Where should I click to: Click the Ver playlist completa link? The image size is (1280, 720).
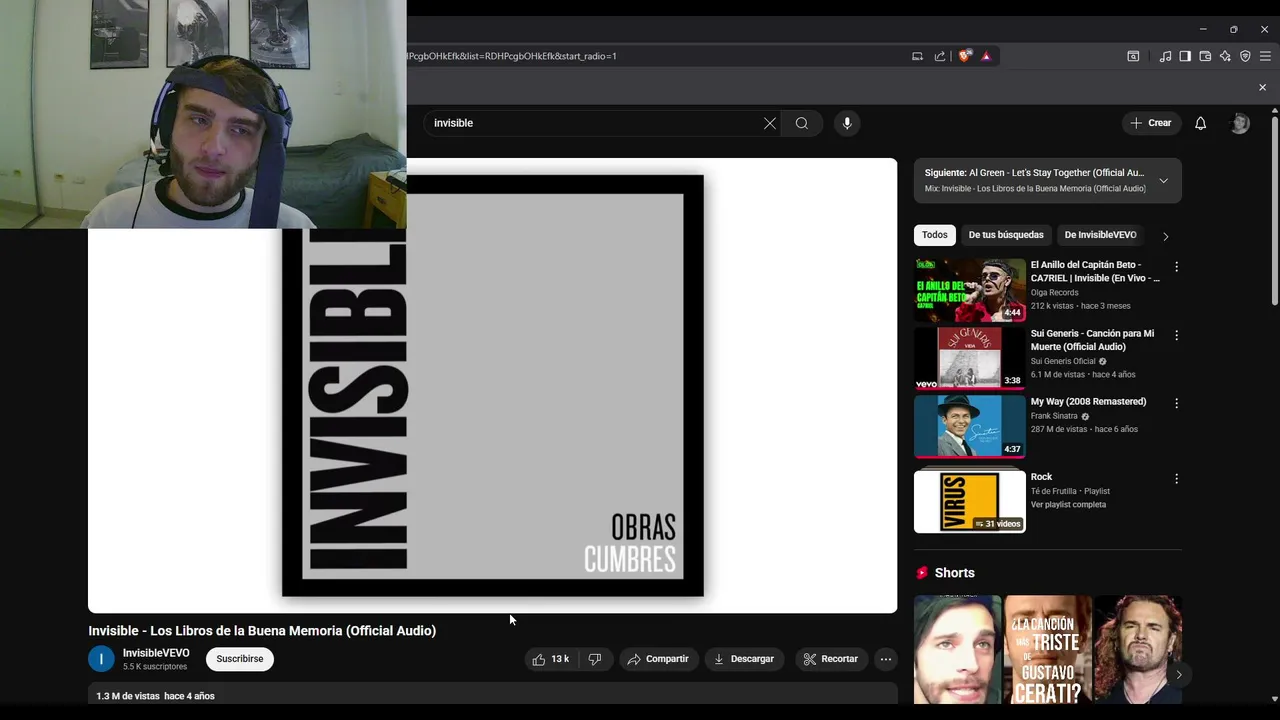1068,505
